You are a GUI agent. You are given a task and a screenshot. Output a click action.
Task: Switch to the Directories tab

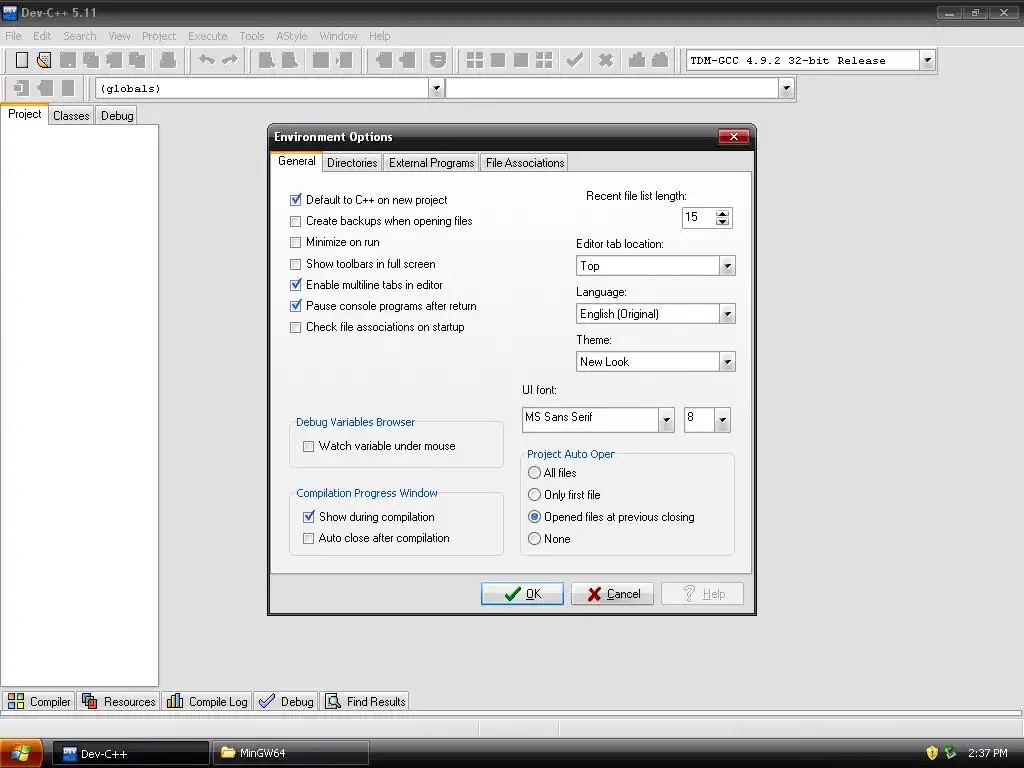pos(352,163)
